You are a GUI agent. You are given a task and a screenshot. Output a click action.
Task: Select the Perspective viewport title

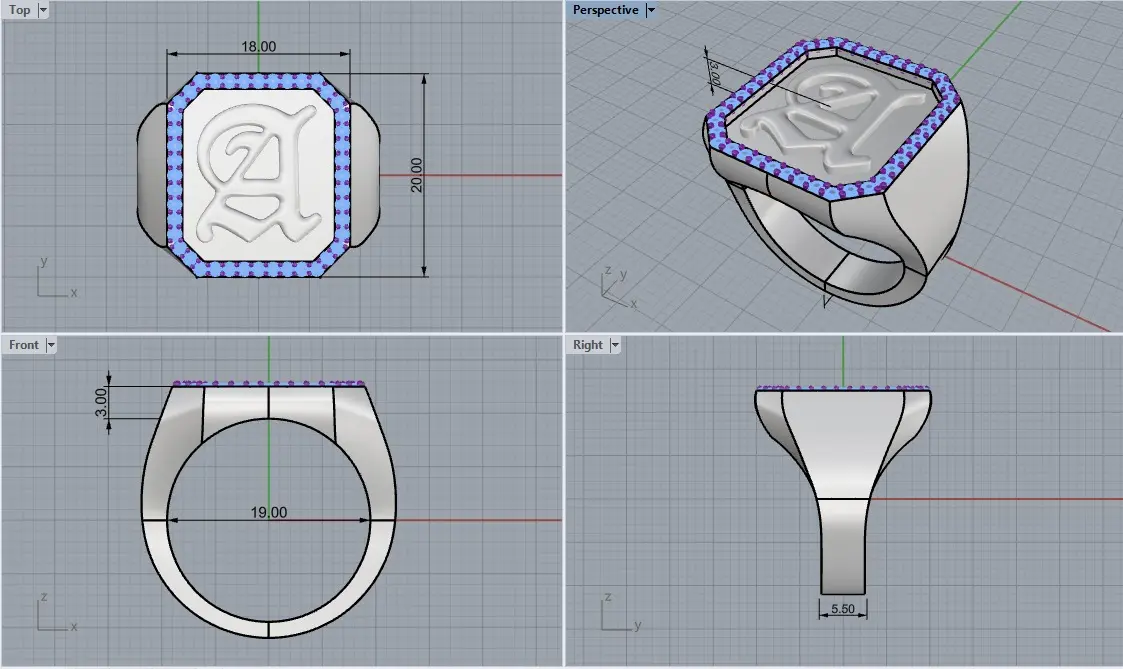click(x=605, y=10)
